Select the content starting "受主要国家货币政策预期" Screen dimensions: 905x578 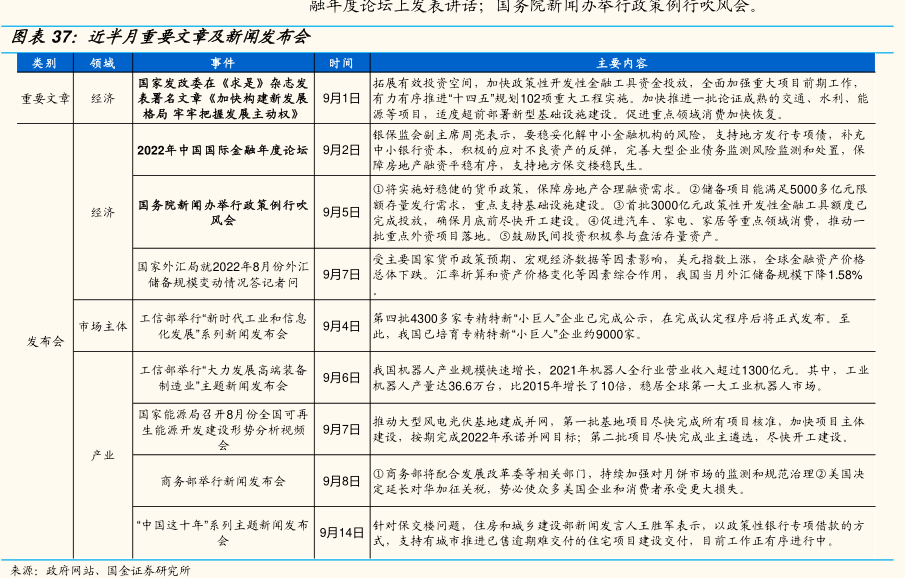click(x=619, y=275)
